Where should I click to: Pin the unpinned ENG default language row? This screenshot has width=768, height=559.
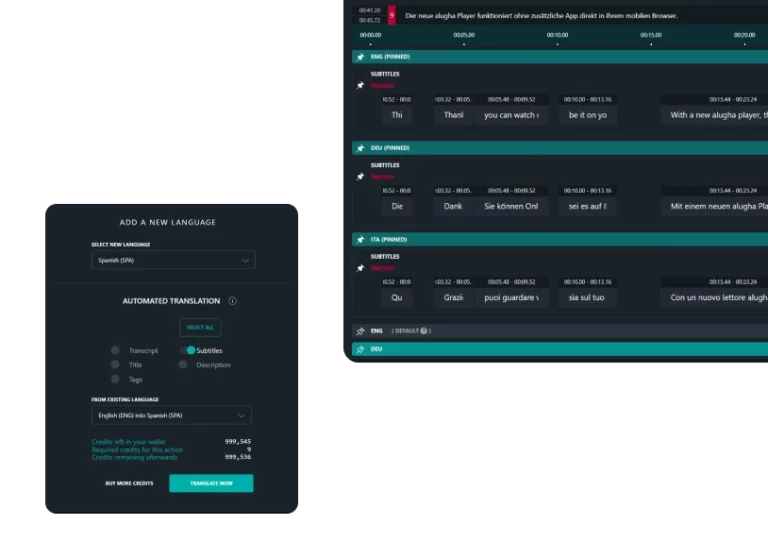(361, 331)
